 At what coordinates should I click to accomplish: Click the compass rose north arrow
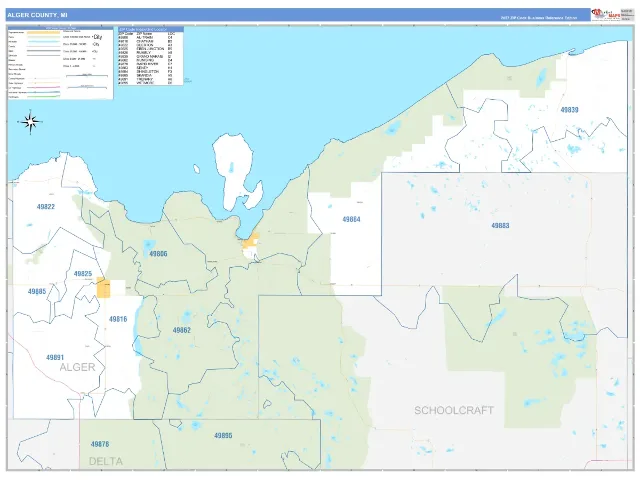pos(31,122)
